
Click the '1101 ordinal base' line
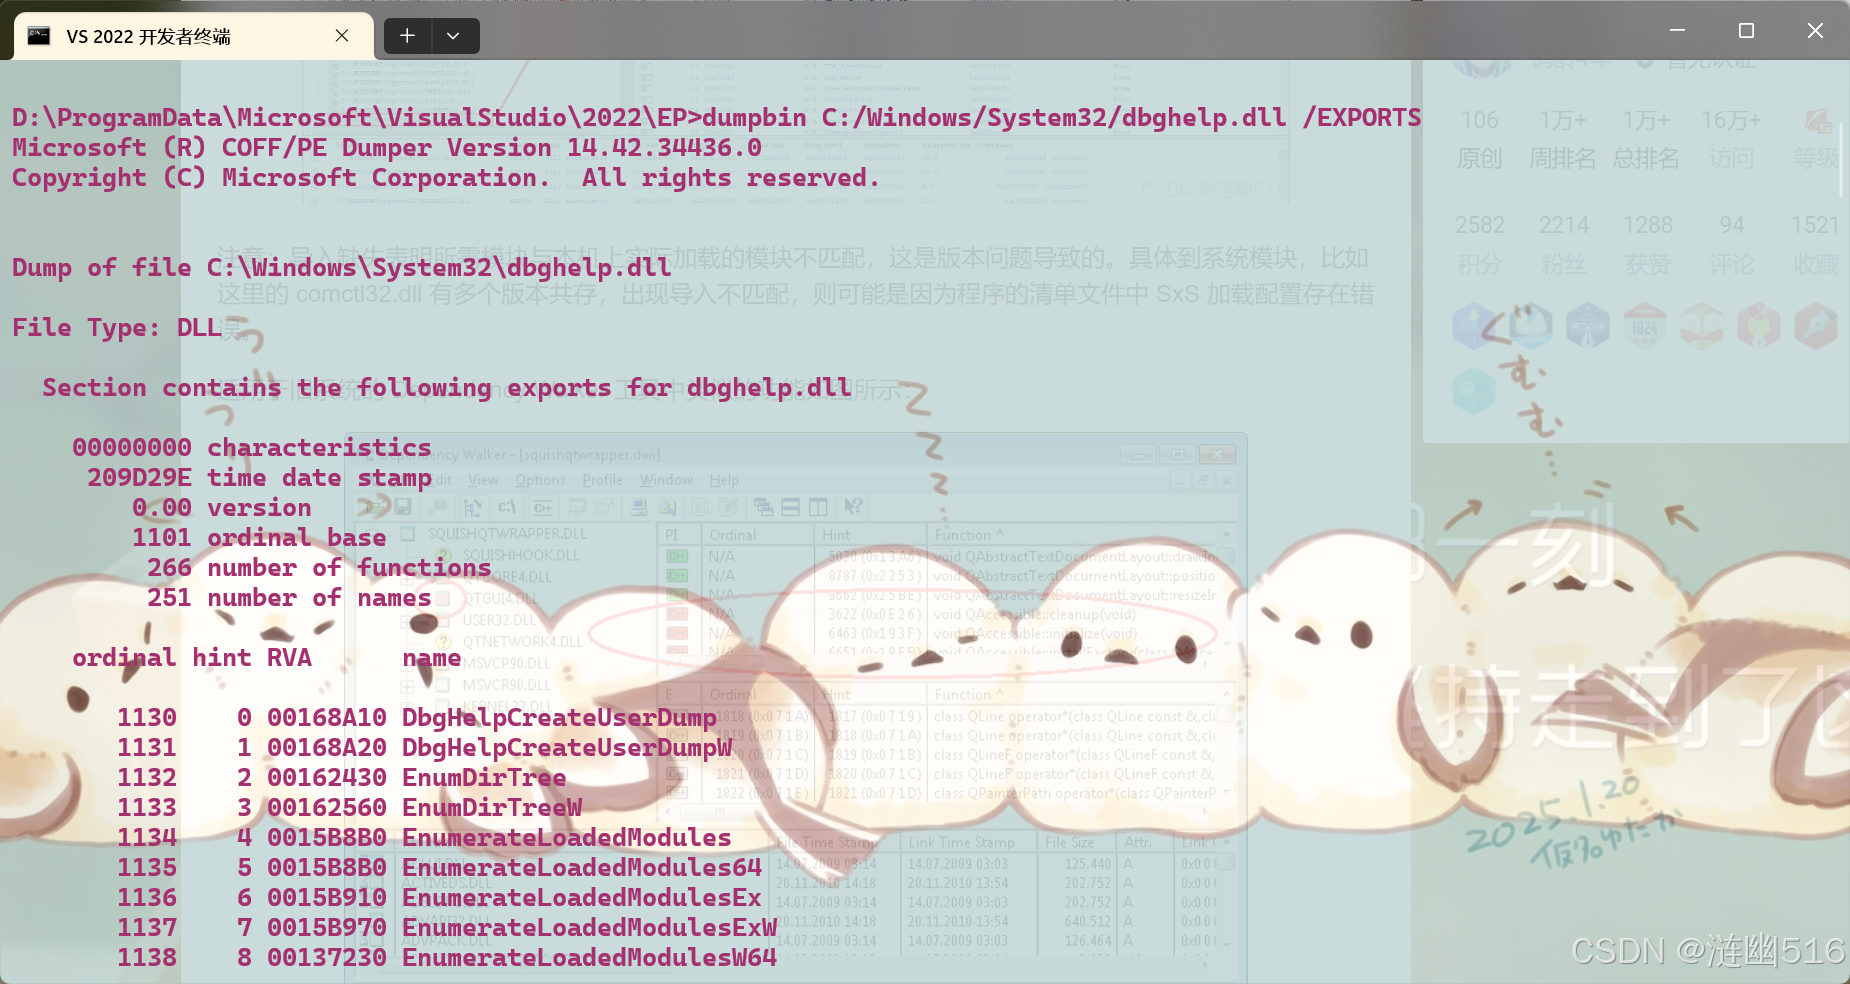(260, 538)
